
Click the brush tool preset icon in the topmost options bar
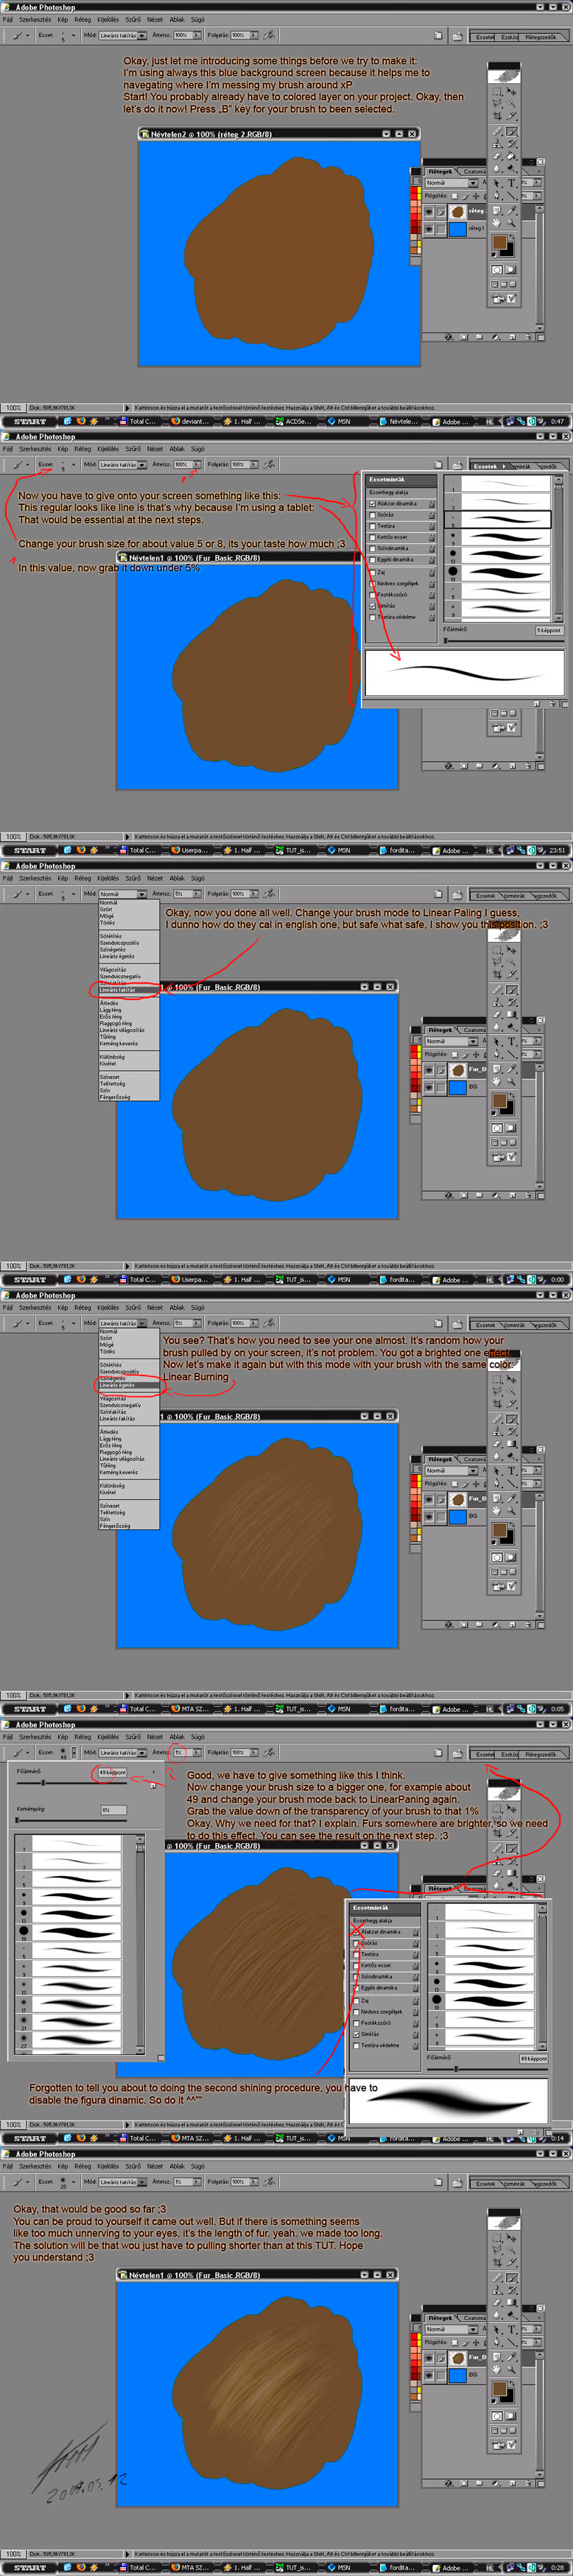(x=17, y=36)
